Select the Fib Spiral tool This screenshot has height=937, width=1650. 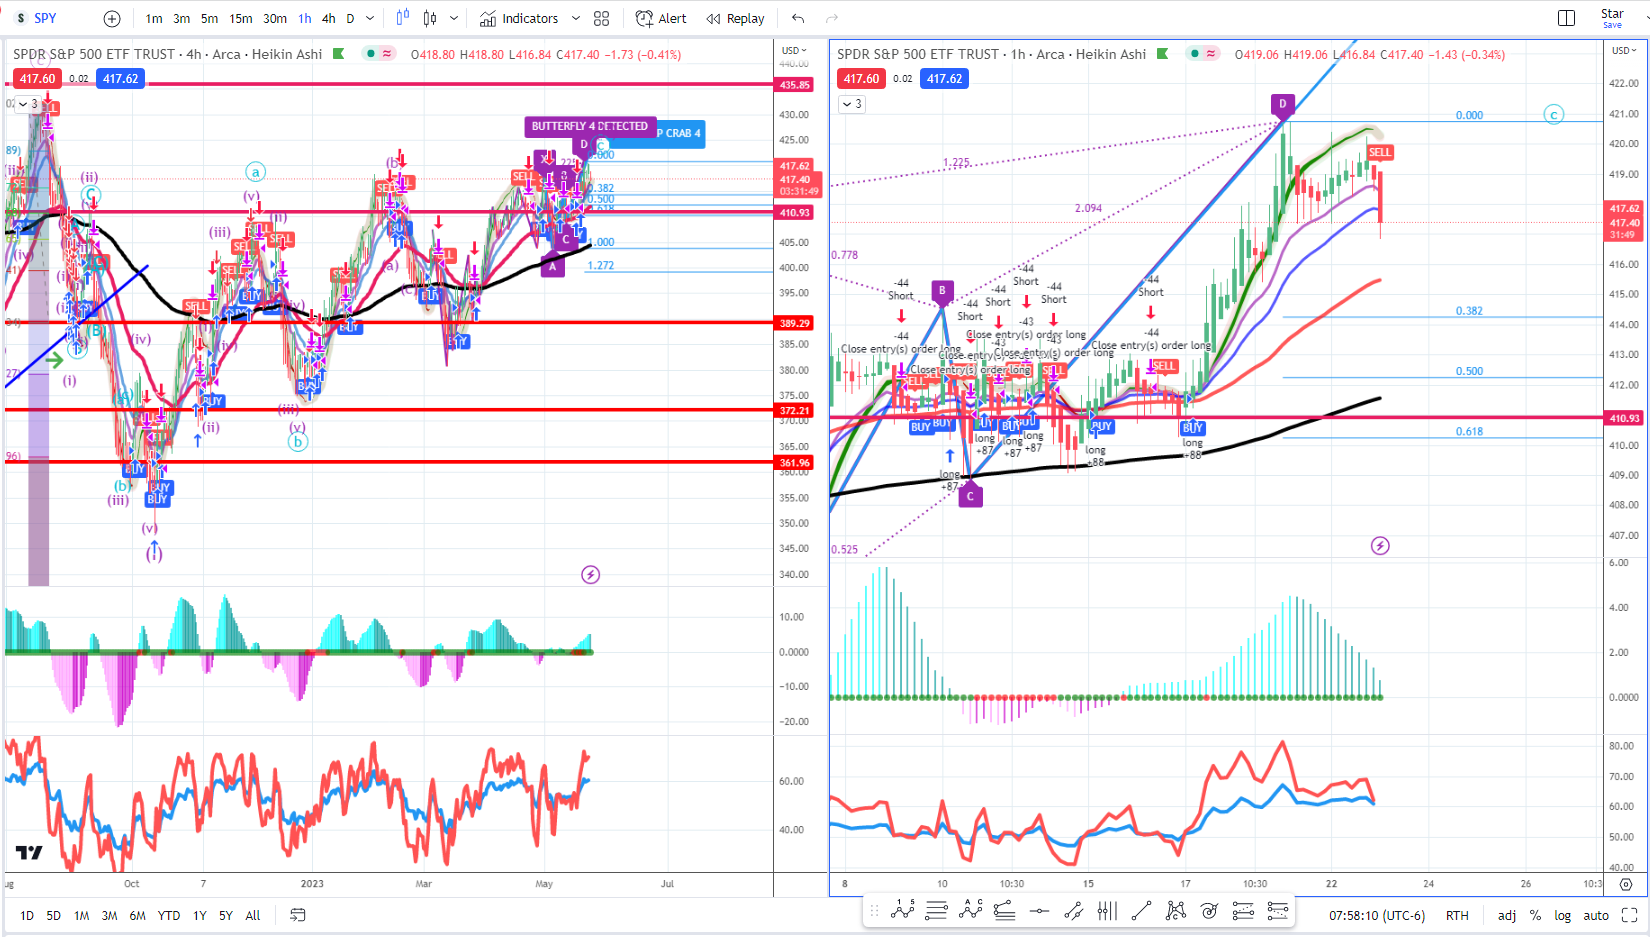click(1209, 911)
